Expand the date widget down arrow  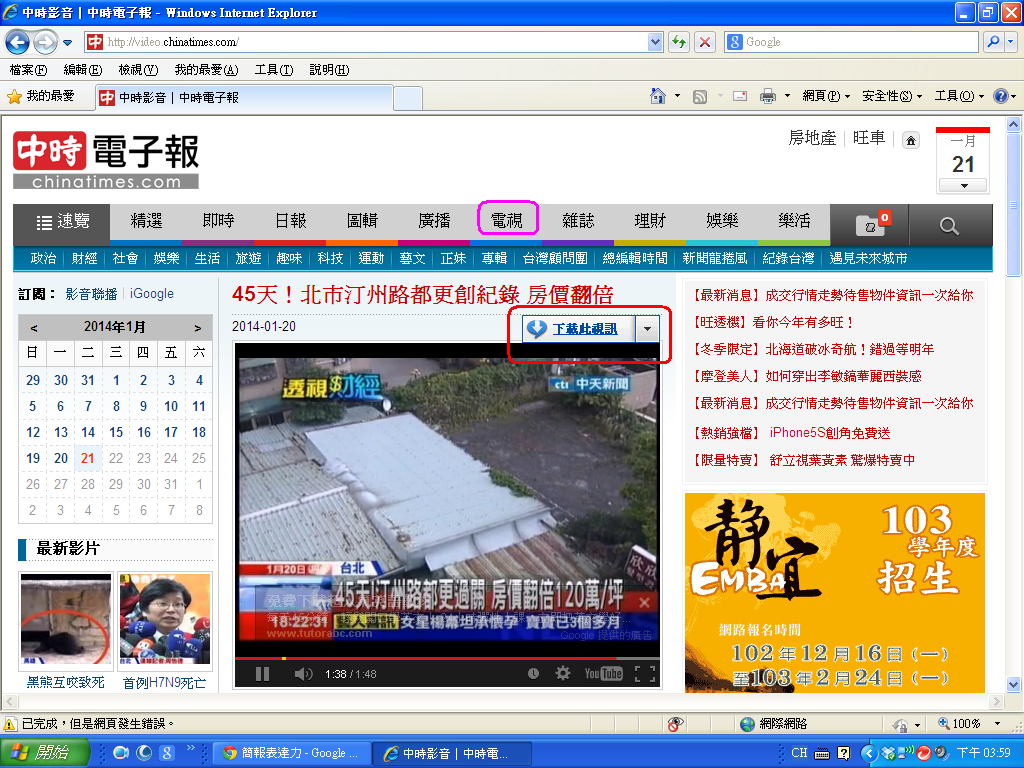coord(964,186)
